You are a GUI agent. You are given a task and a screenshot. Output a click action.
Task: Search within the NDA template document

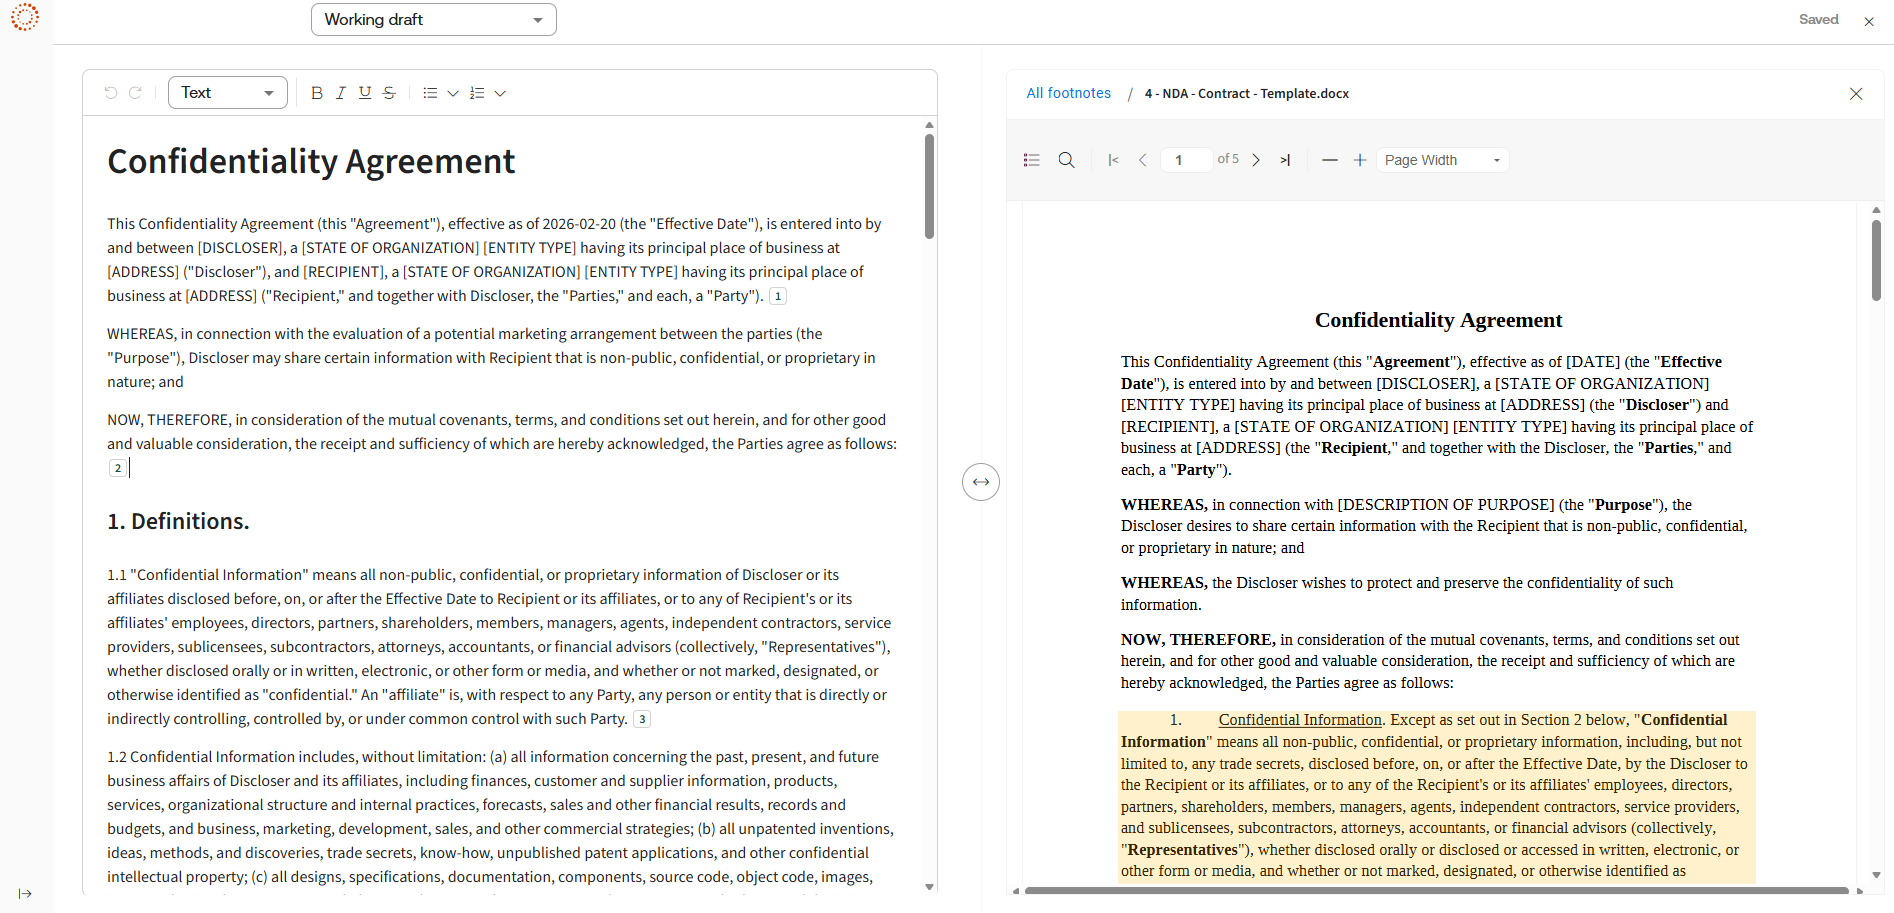coord(1066,160)
